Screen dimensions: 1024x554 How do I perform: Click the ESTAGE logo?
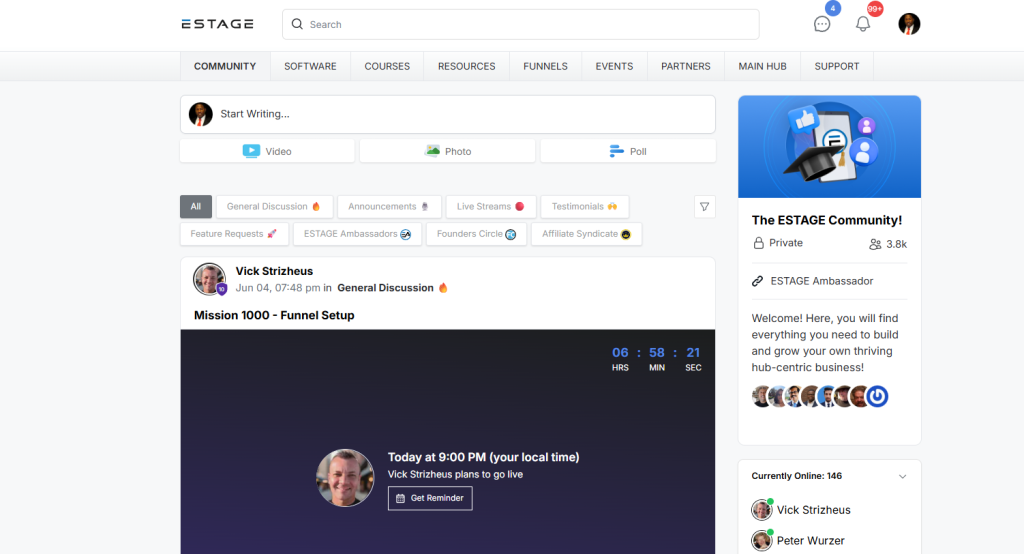coord(217,24)
